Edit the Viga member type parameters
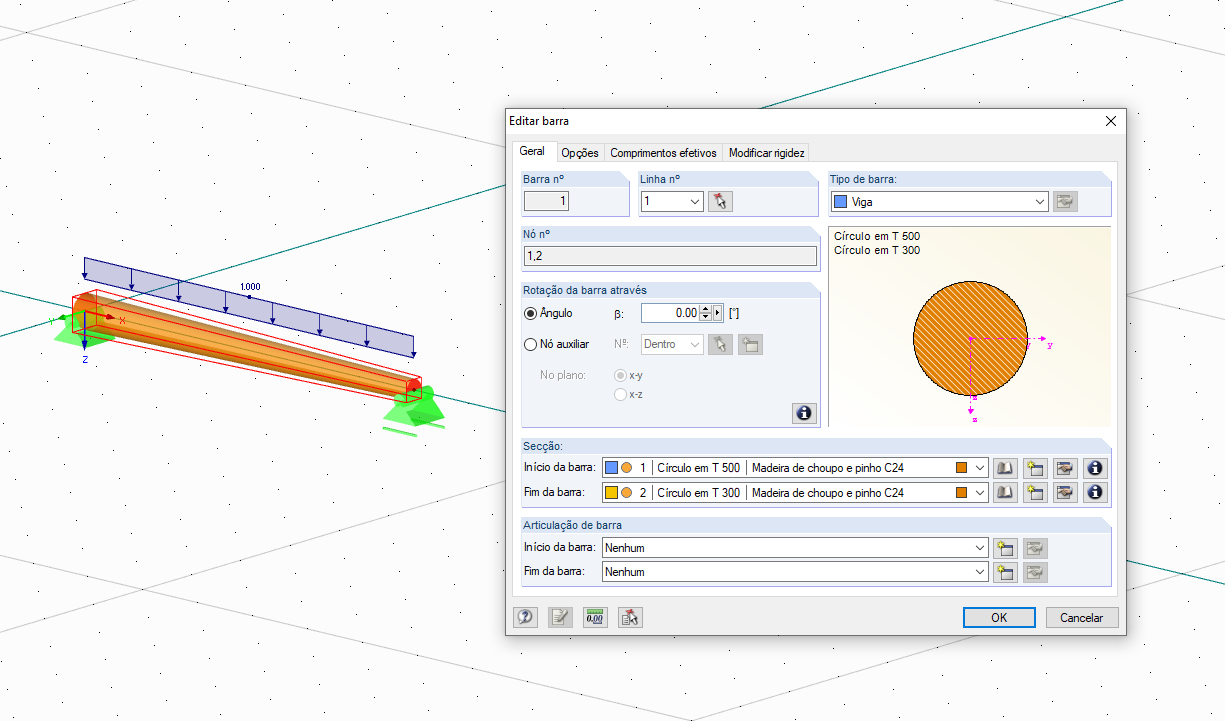This screenshot has height=721, width=1225. click(x=1064, y=200)
